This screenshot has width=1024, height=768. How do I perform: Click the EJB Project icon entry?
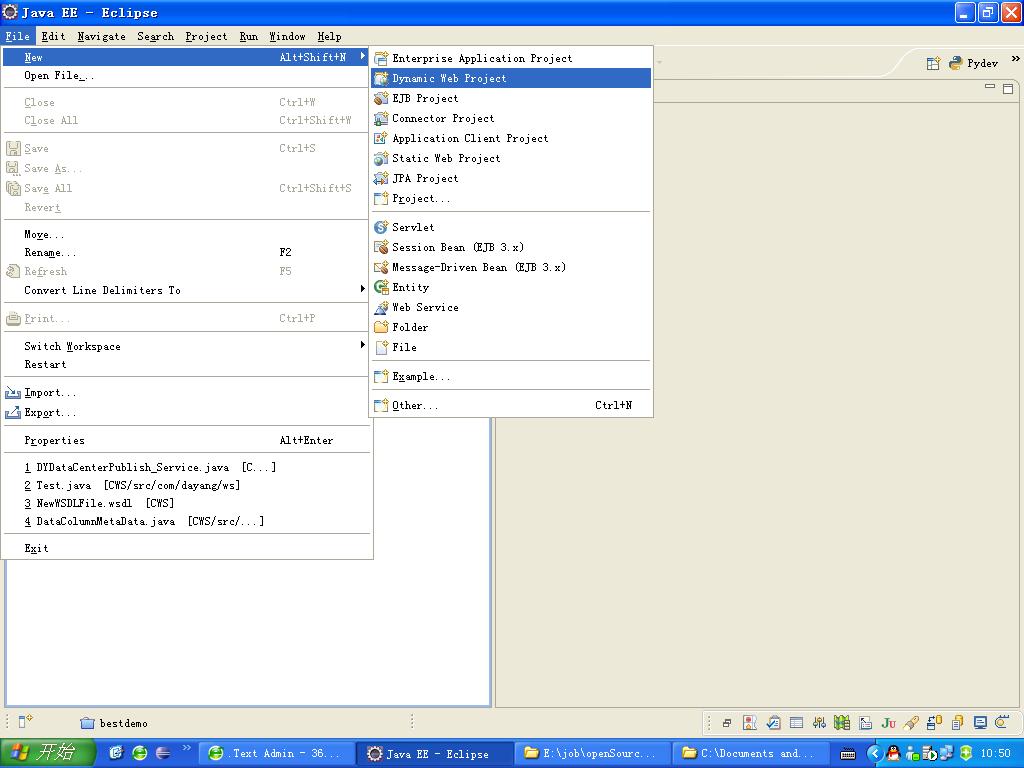click(511, 99)
